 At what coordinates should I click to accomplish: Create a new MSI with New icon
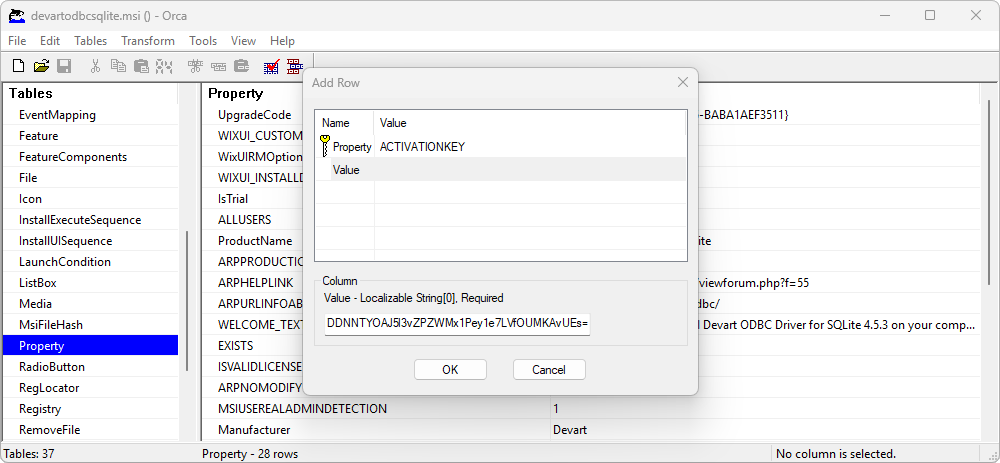pyautogui.click(x=19, y=66)
